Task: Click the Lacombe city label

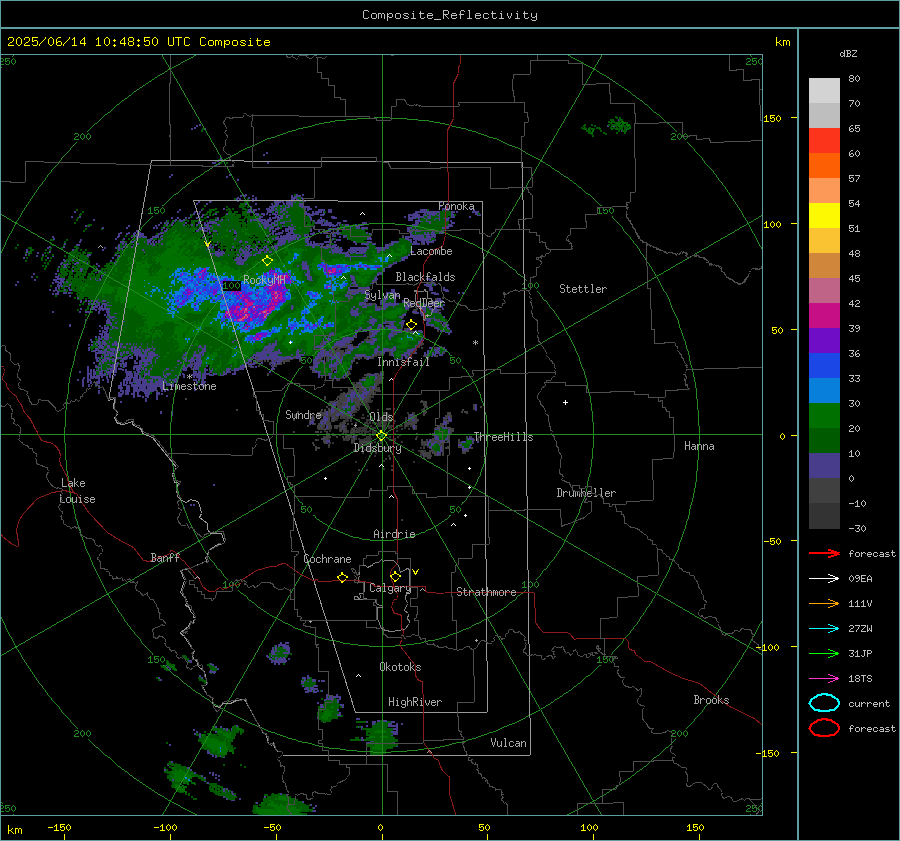Action: pyautogui.click(x=431, y=251)
